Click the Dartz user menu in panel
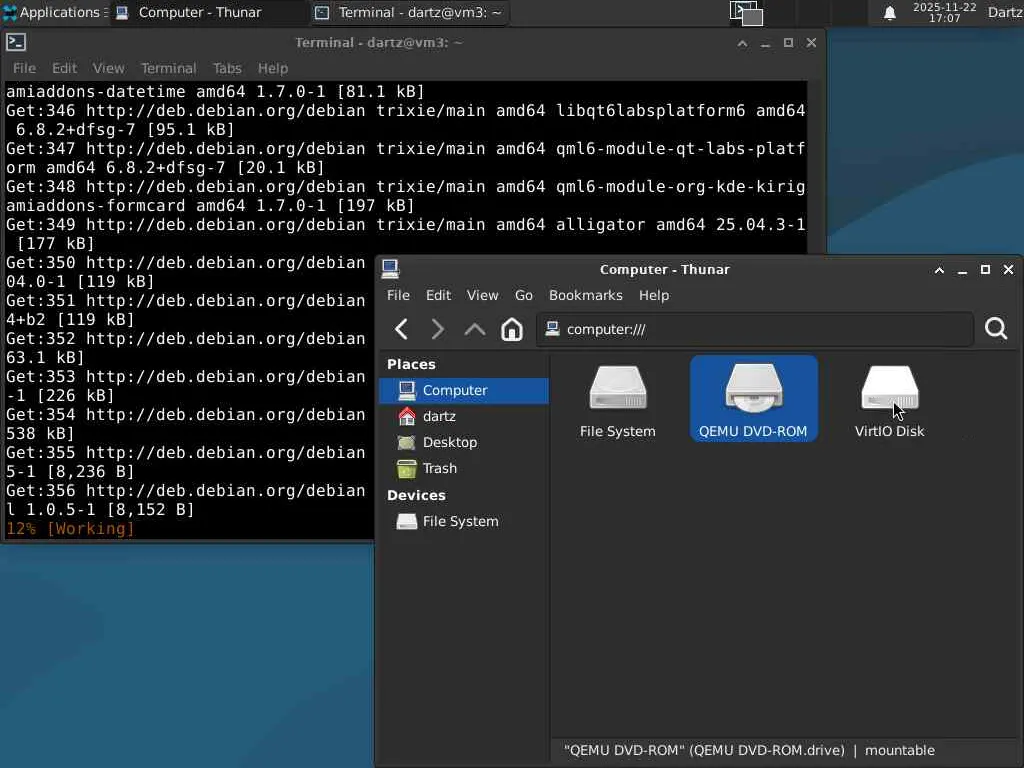1024x768 pixels. (x=1005, y=12)
